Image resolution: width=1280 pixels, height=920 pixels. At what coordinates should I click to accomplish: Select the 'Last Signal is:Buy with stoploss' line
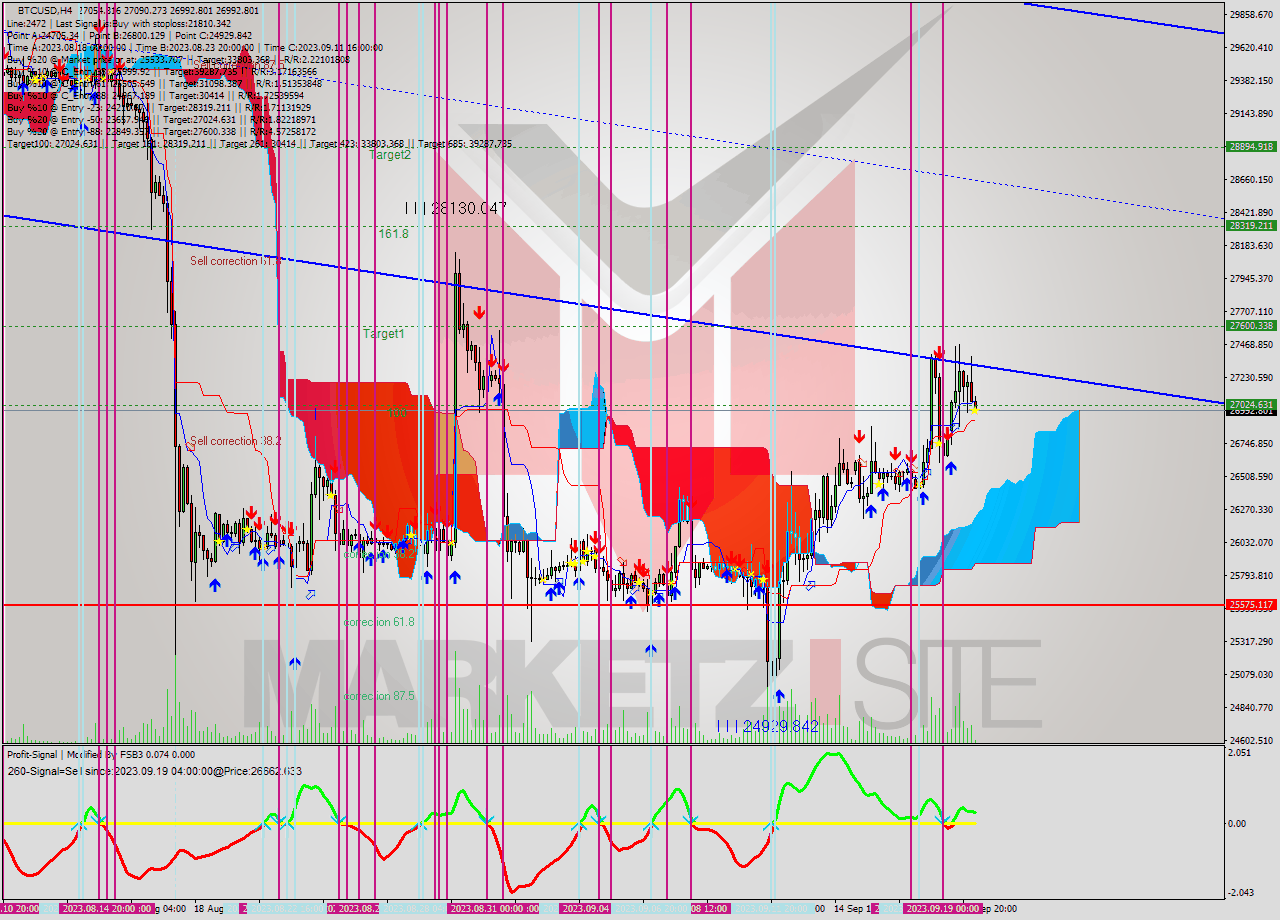[118, 23]
